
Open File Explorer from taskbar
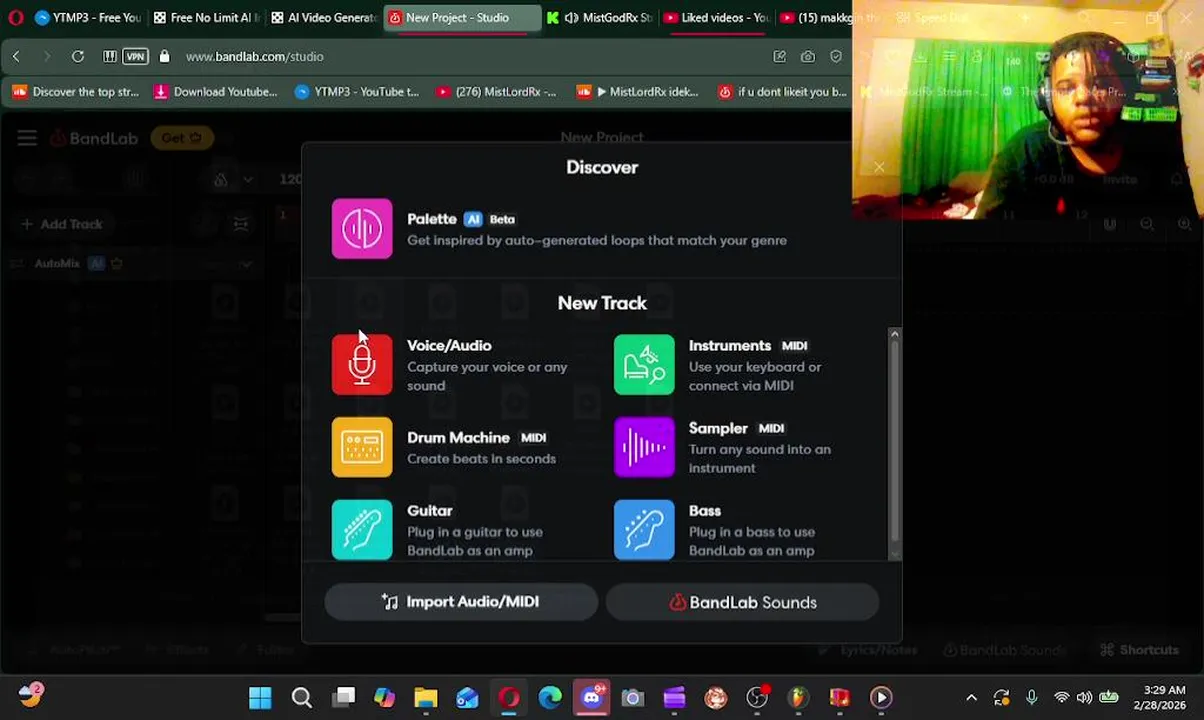tap(426, 698)
